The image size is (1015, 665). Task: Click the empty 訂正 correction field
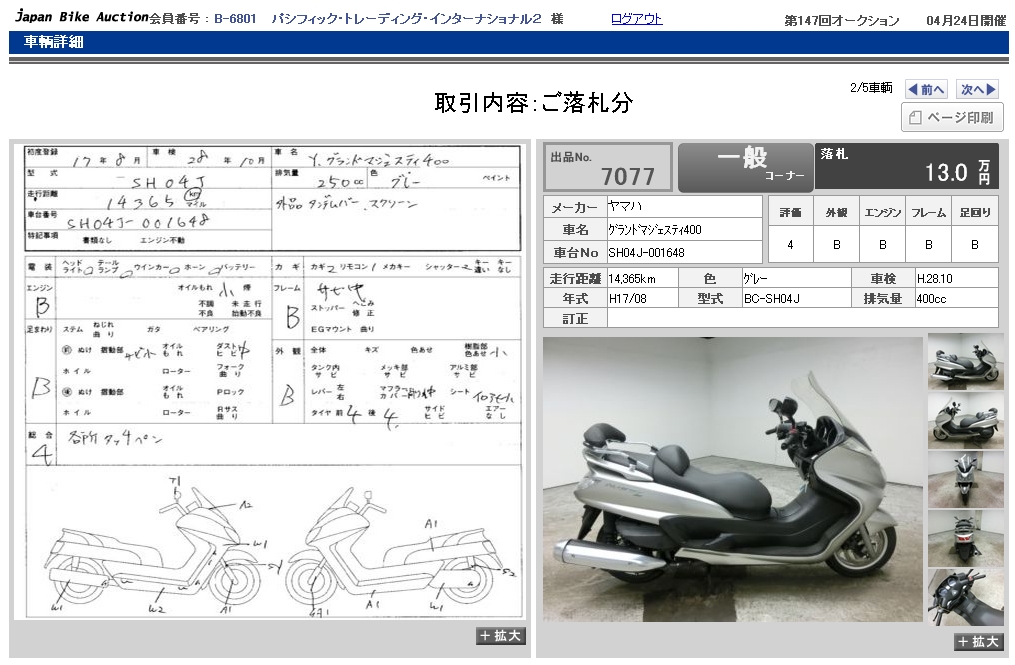tap(802, 318)
